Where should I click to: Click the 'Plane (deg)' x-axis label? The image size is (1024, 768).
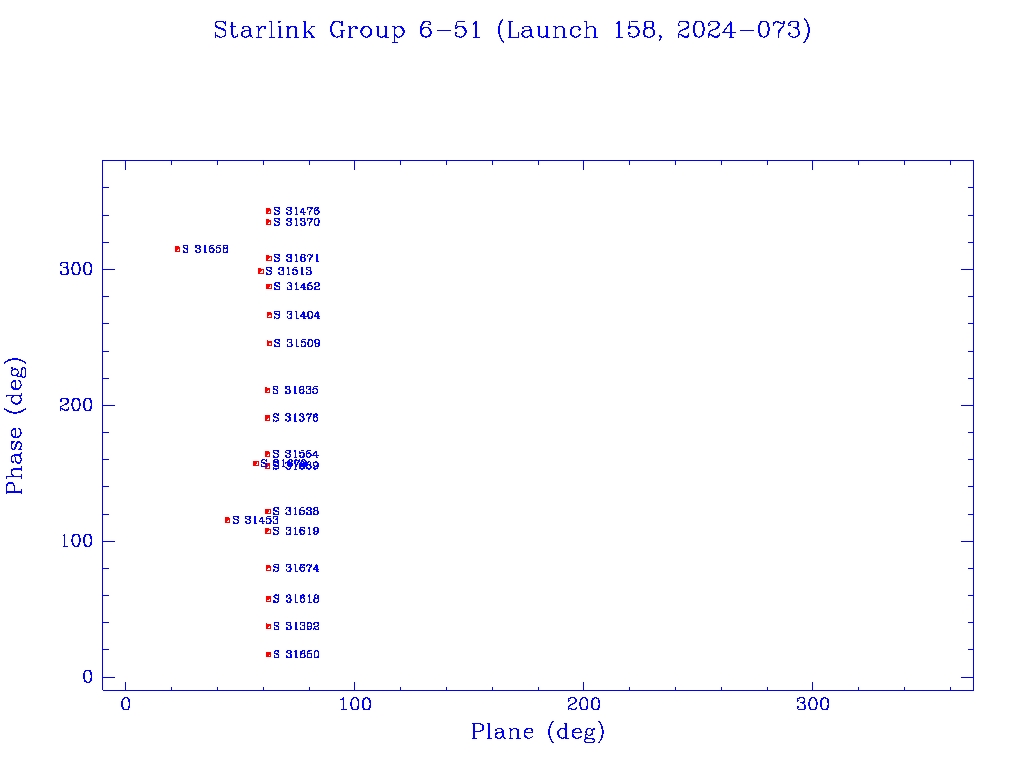pyautogui.click(x=538, y=732)
